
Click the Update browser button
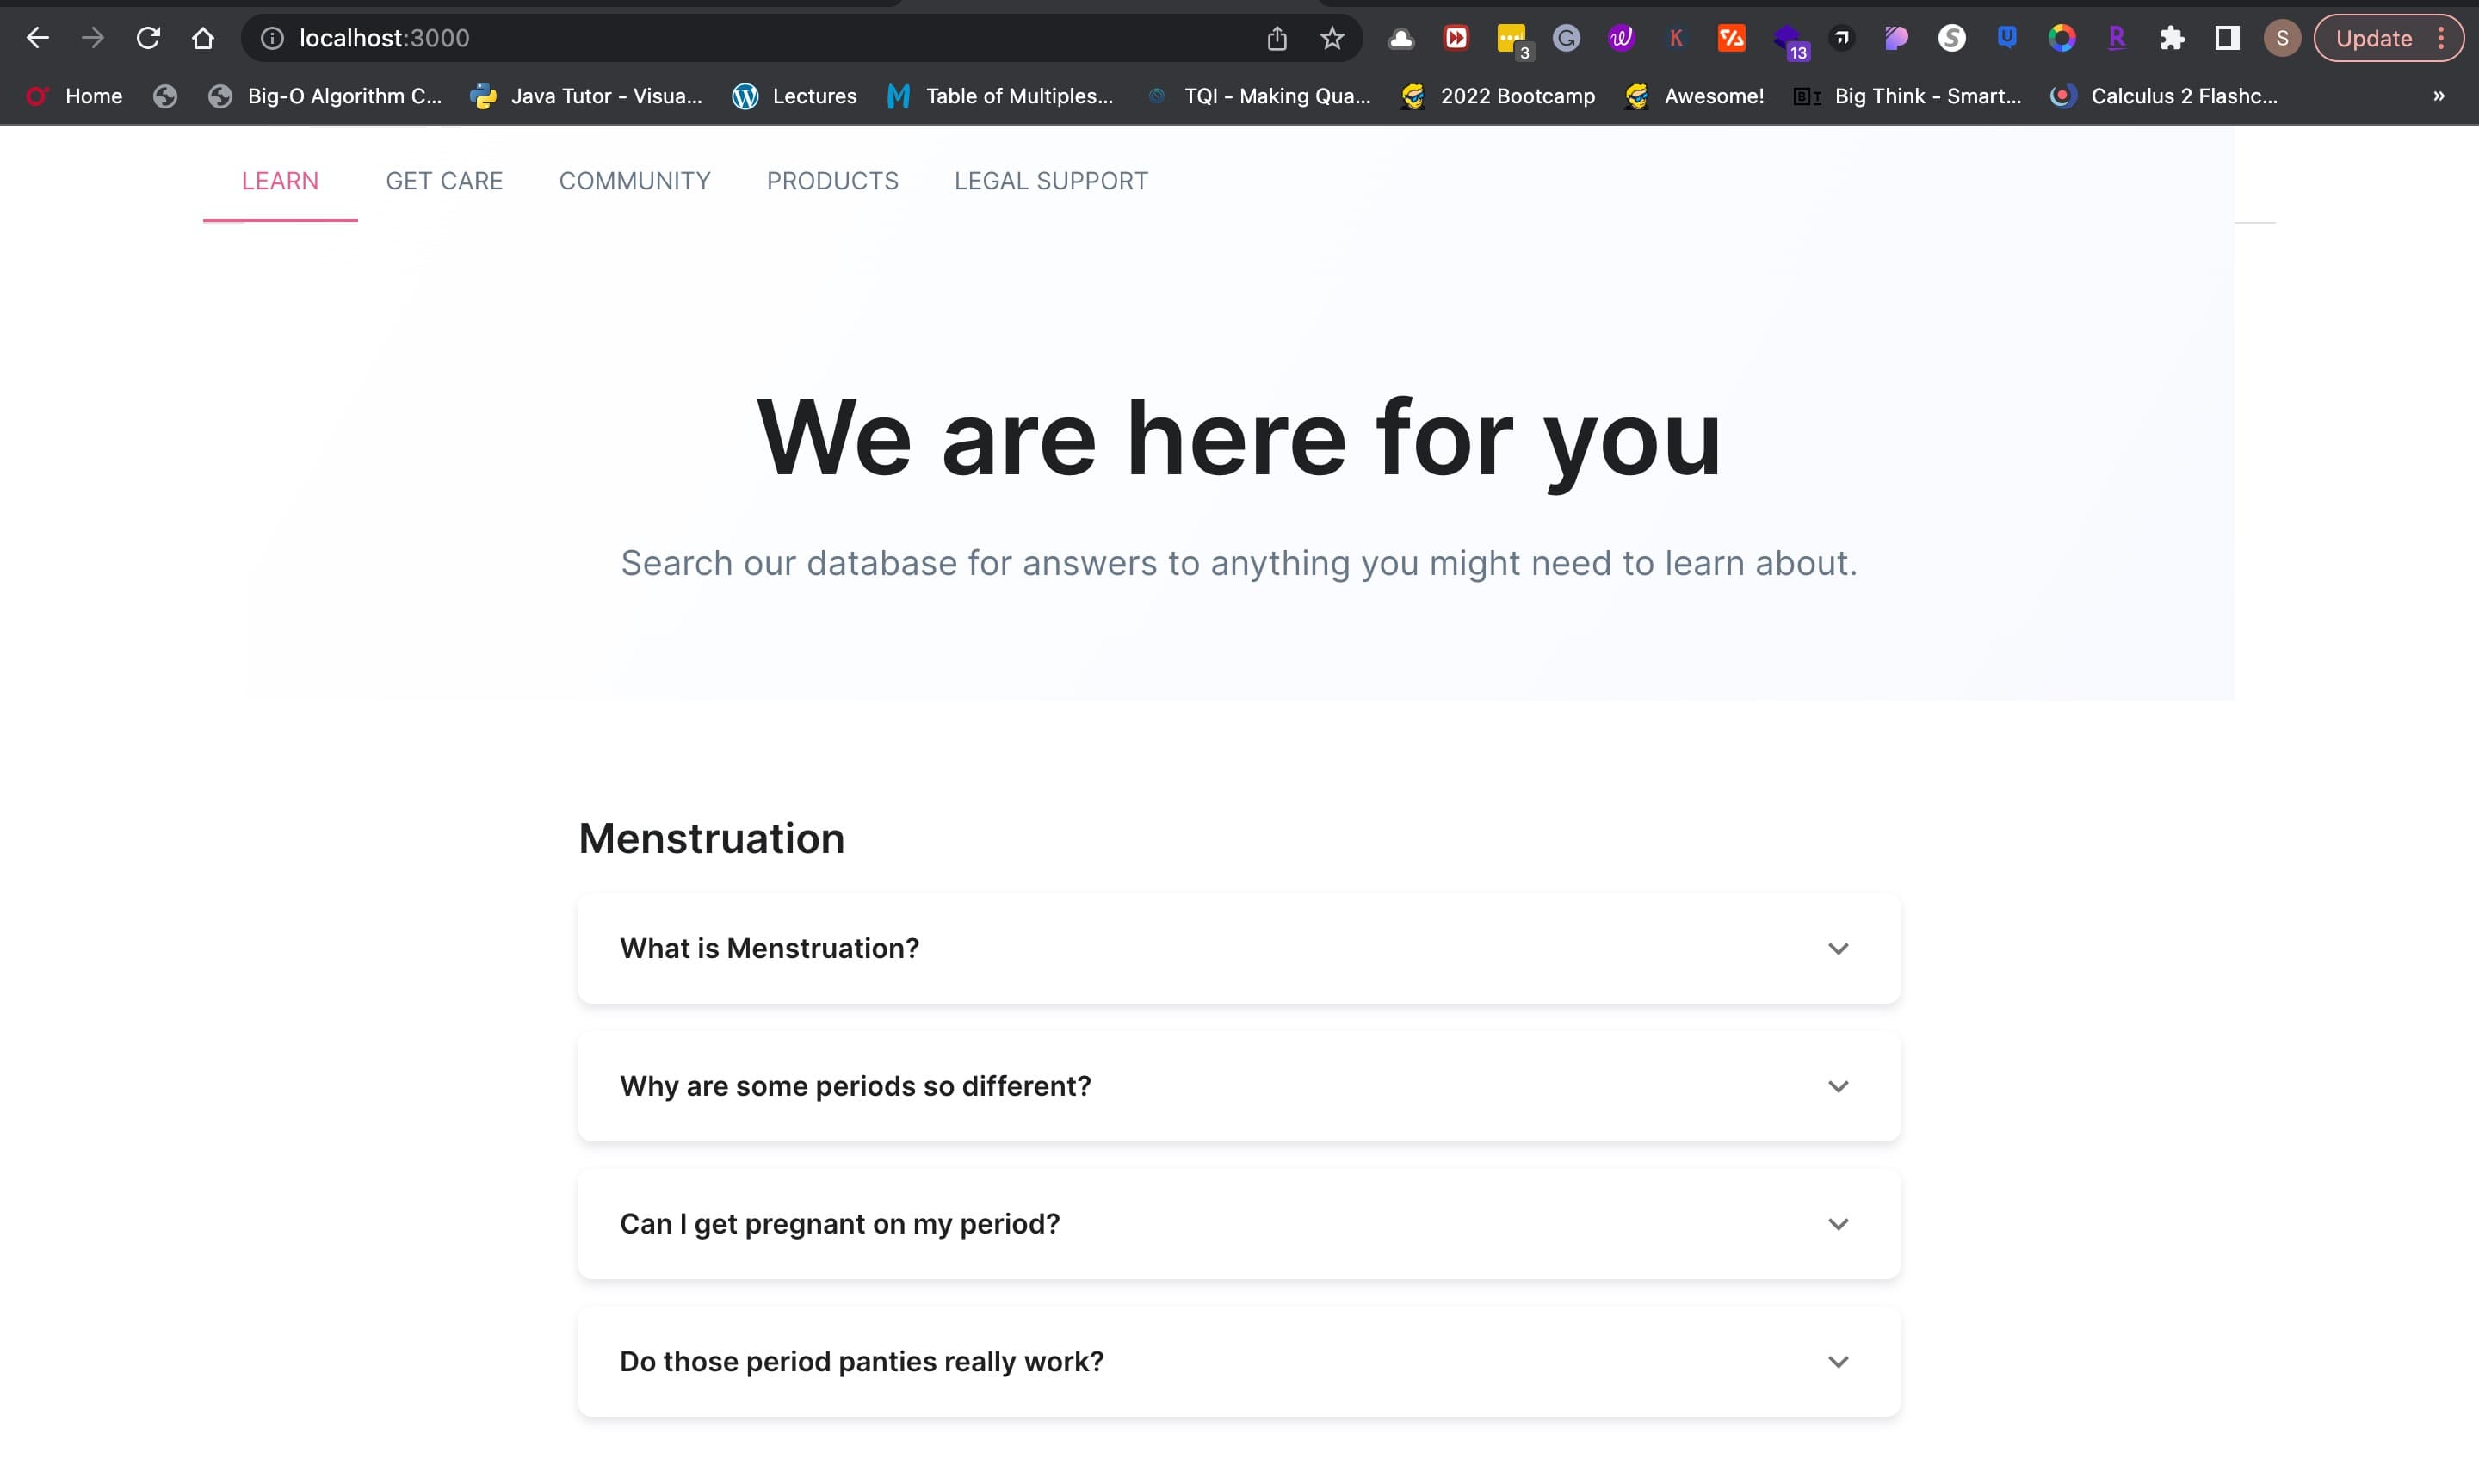pyautogui.click(x=2373, y=38)
